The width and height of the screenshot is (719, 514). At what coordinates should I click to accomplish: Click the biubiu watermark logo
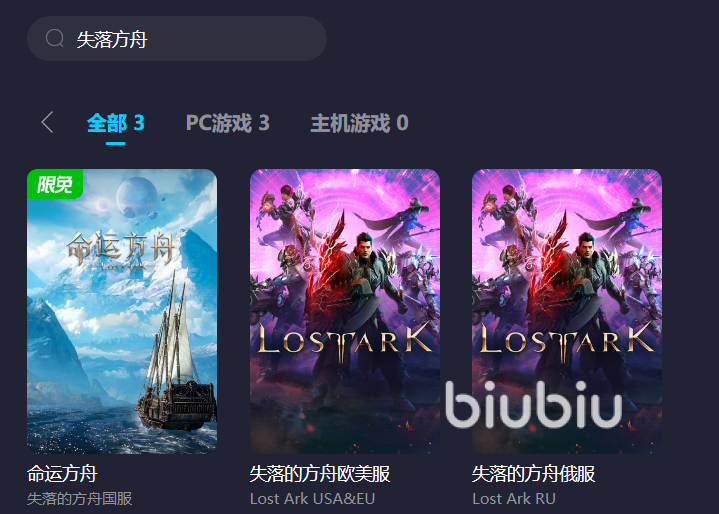click(534, 404)
